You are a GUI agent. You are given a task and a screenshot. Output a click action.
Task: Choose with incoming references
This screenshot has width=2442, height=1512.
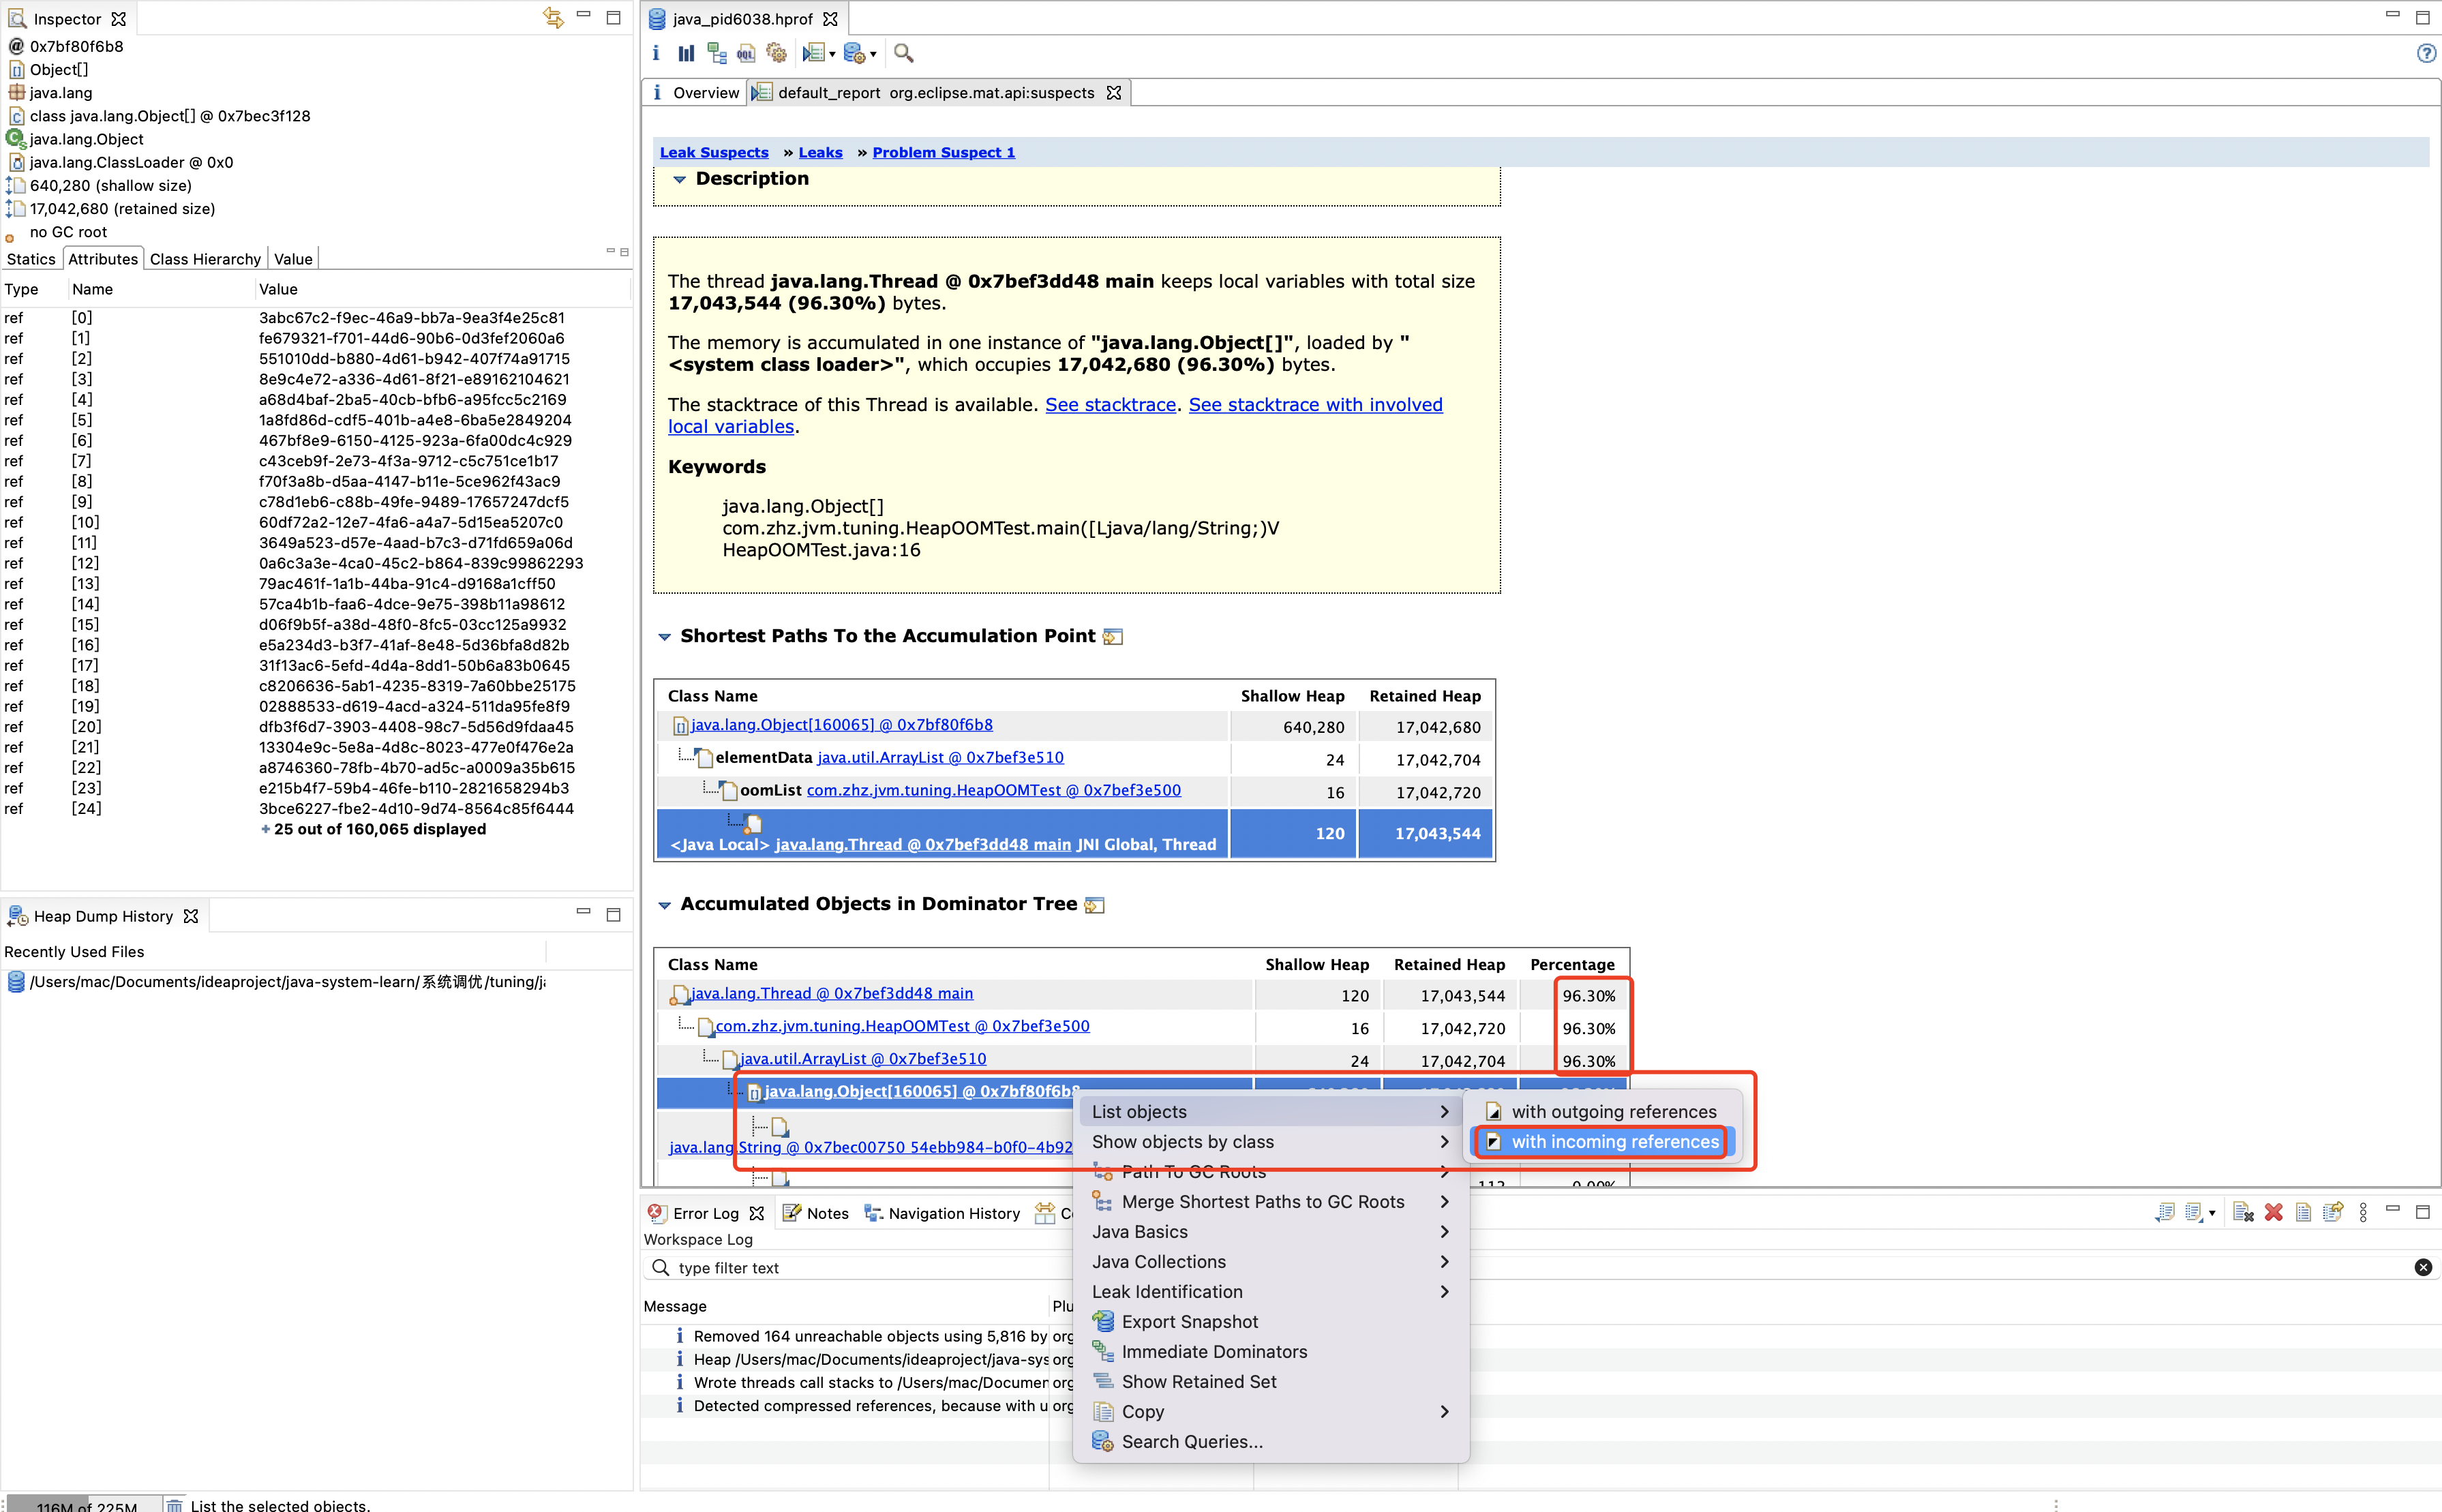1603,1141
